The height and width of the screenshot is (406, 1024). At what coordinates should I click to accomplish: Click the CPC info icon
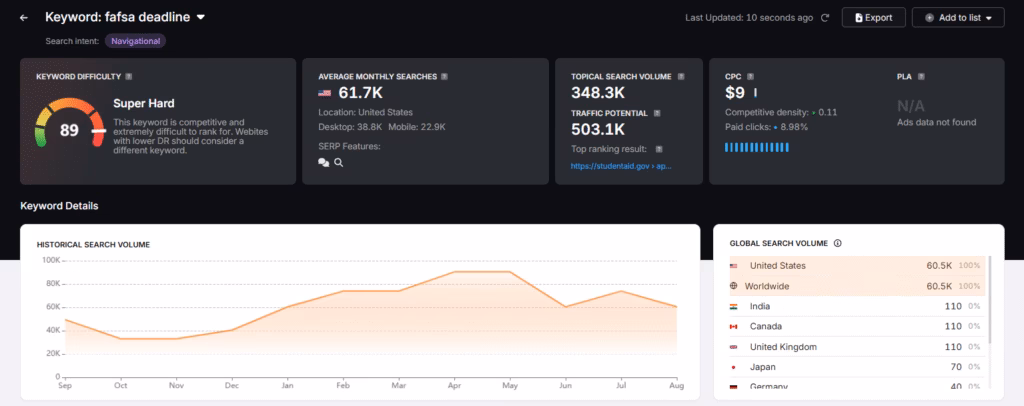(749, 76)
